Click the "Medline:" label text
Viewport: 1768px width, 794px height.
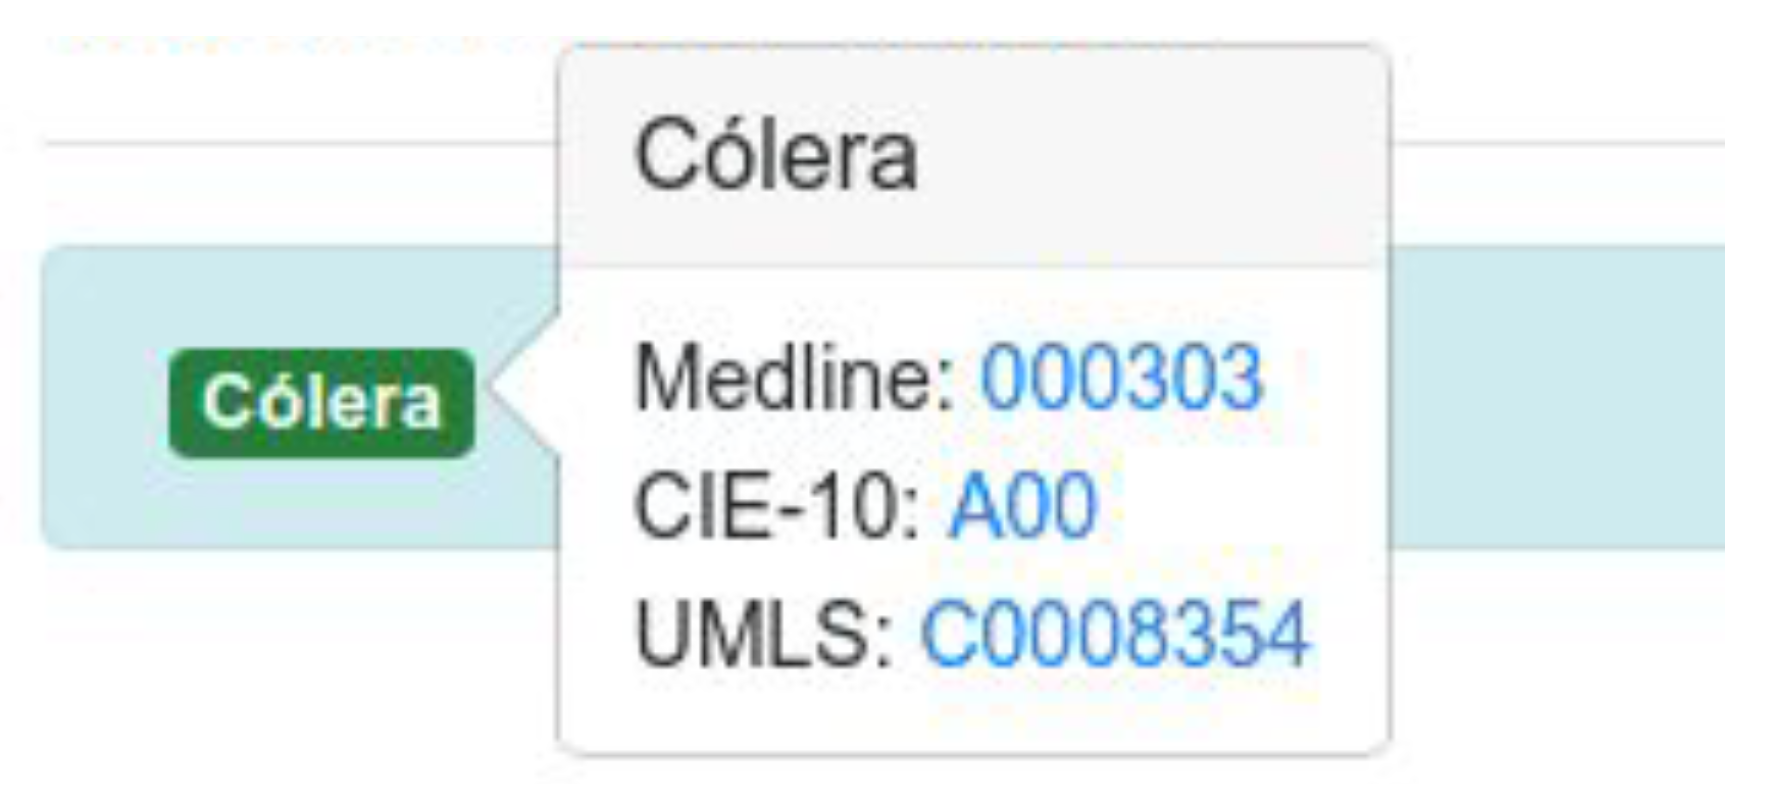tap(796, 378)
